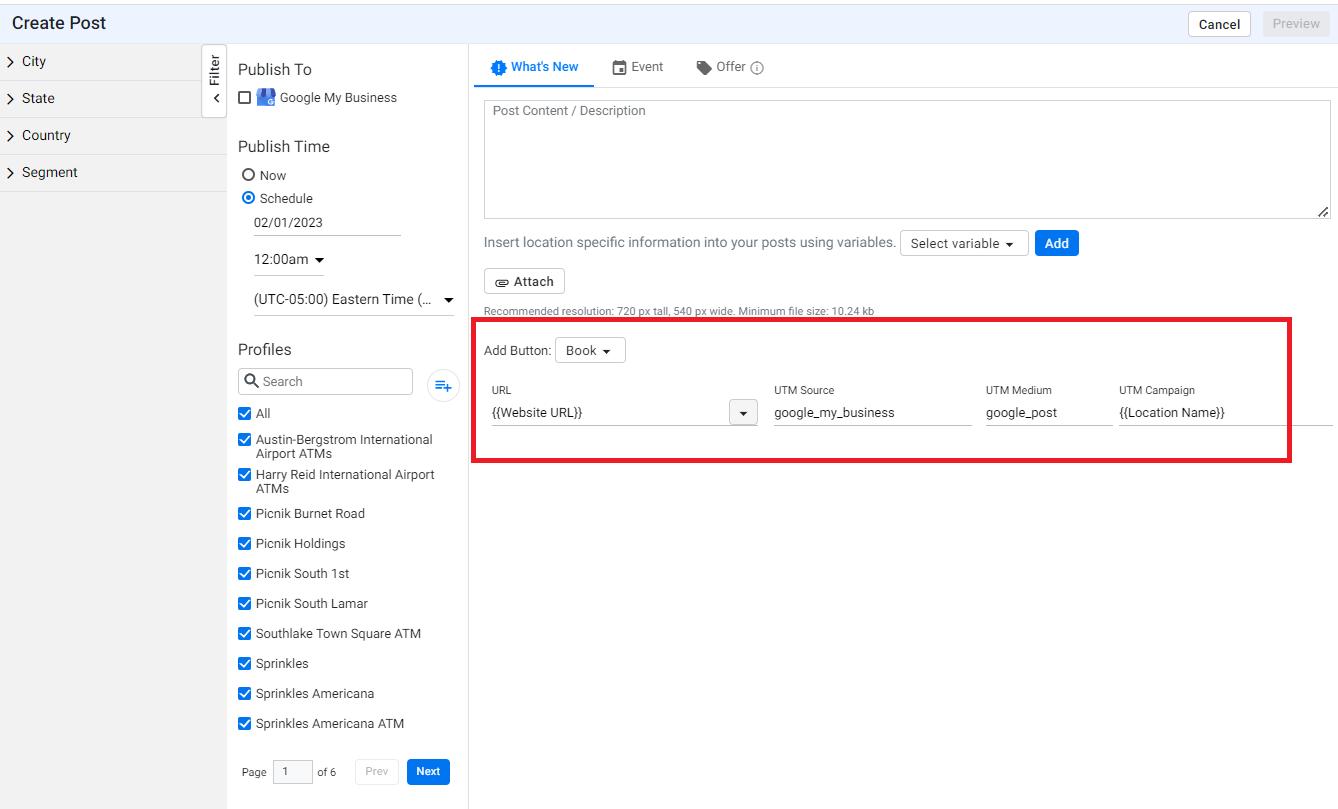Screen dimensions: 1338x809
Task: Open the Book button type dropdown
Action: [590, 351]
